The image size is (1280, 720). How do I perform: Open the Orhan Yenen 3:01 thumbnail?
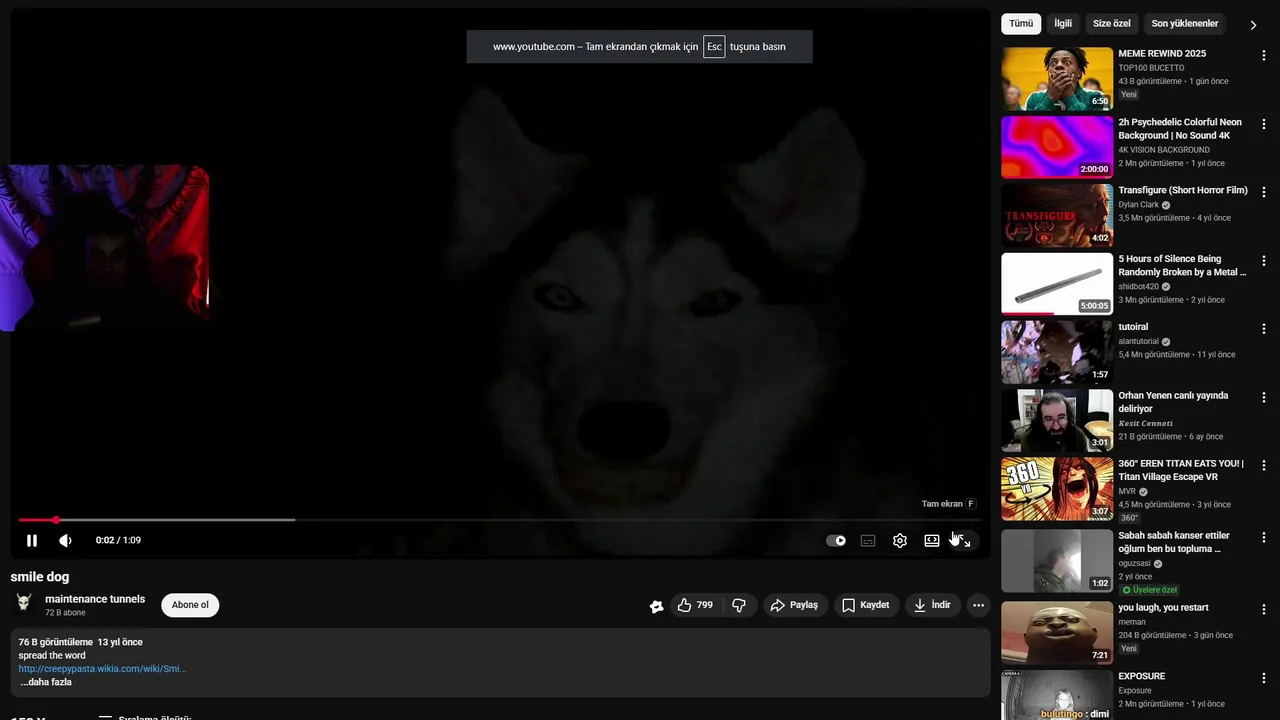tap(1057, 421)
